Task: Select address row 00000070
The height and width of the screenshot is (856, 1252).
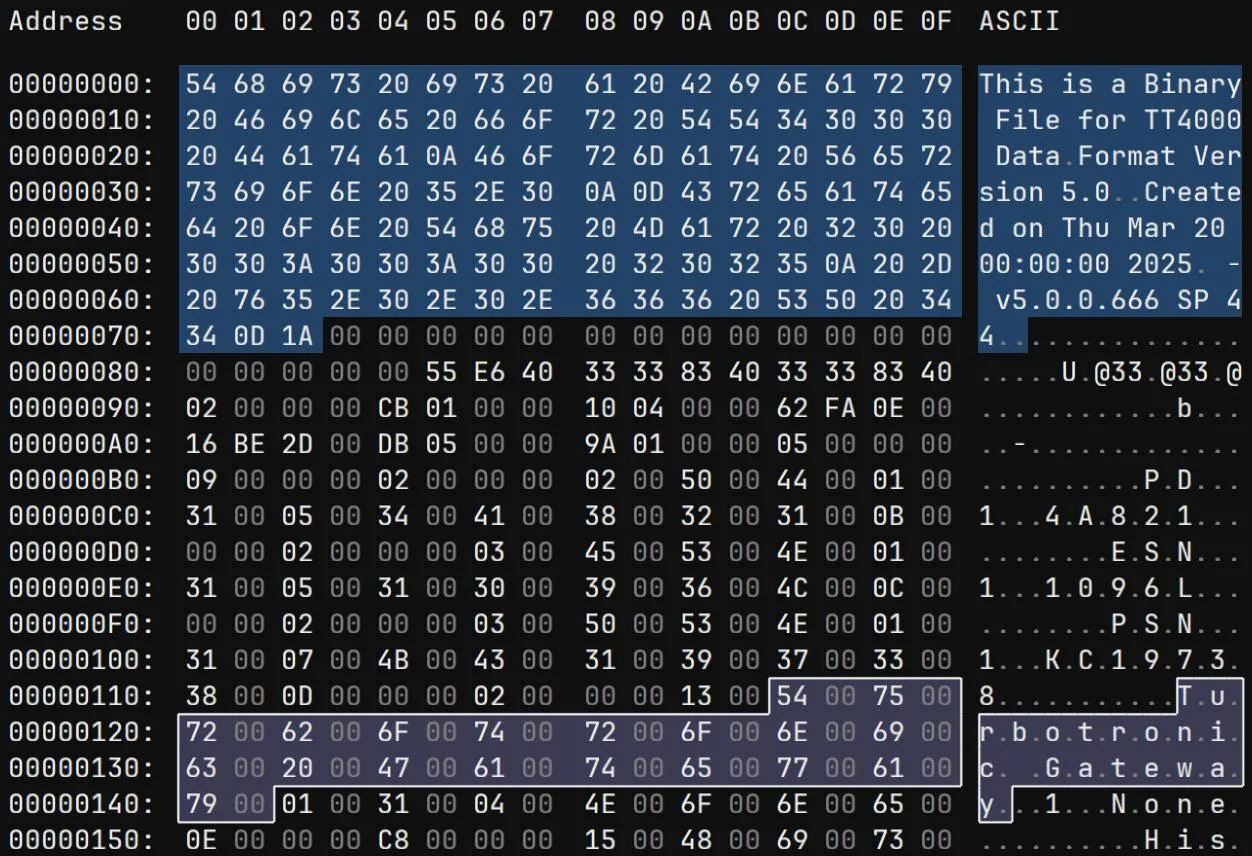Action: tap(82, 337)
